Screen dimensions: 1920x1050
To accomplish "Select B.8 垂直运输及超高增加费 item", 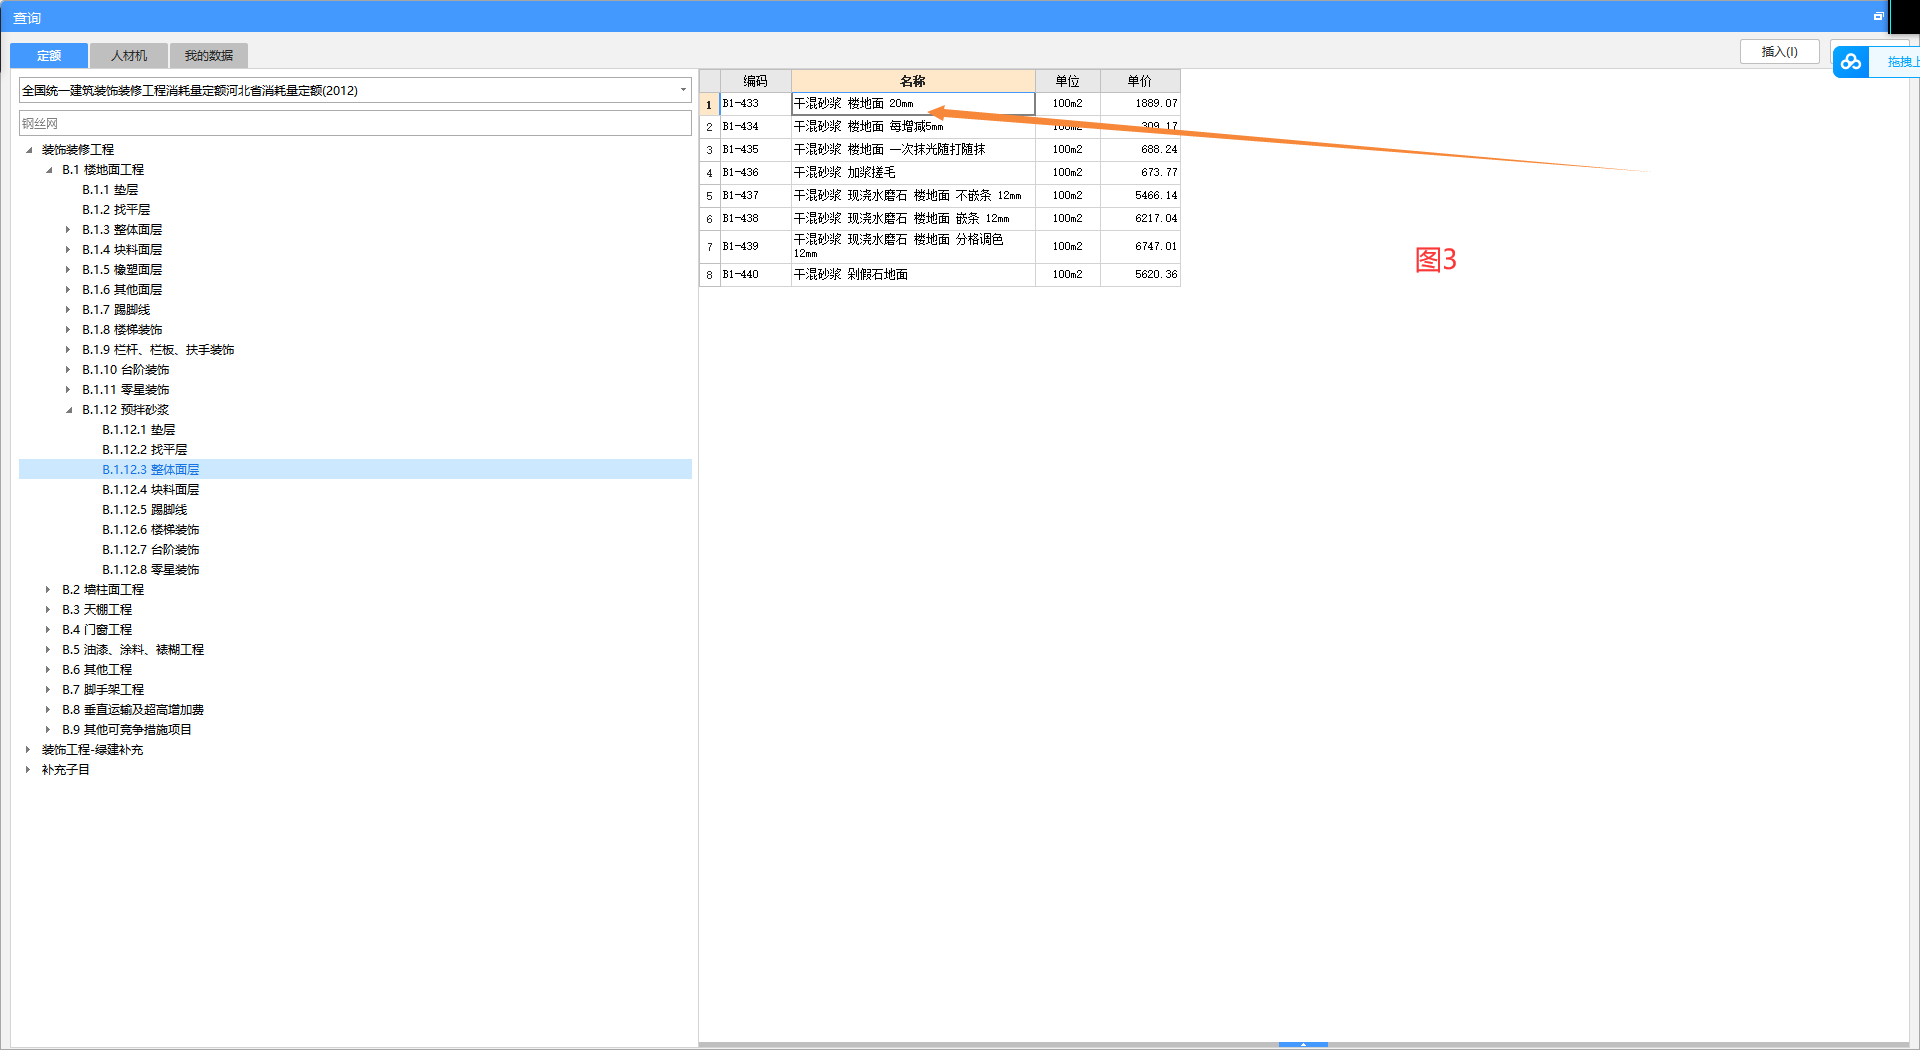I will 133,710.
